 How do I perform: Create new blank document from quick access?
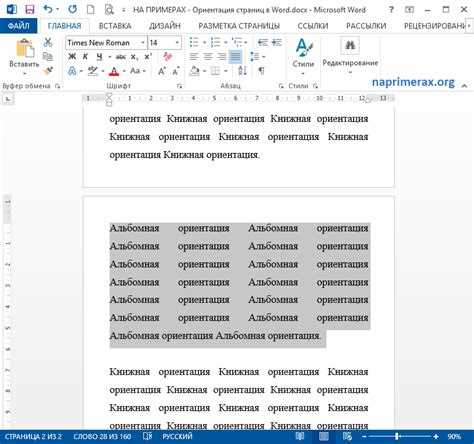pyautogui.click(x=90, y=9)
